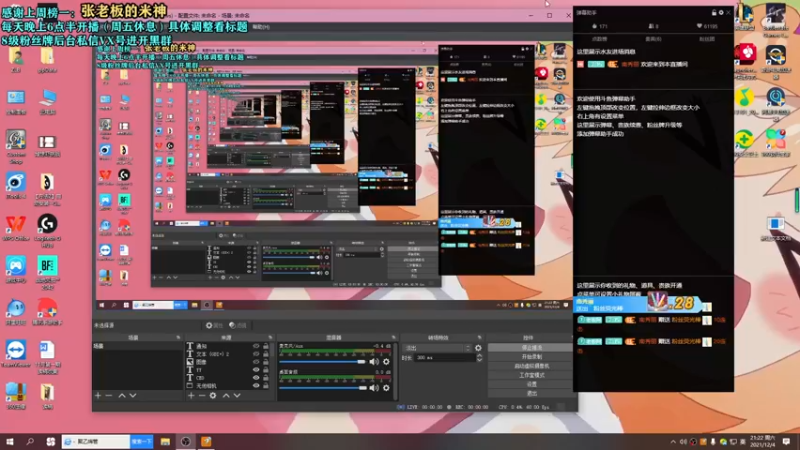The height and width of the screenshot is (450, 800).
Task: Move the selected source down in Sources
Action: (x=237, y=395)
